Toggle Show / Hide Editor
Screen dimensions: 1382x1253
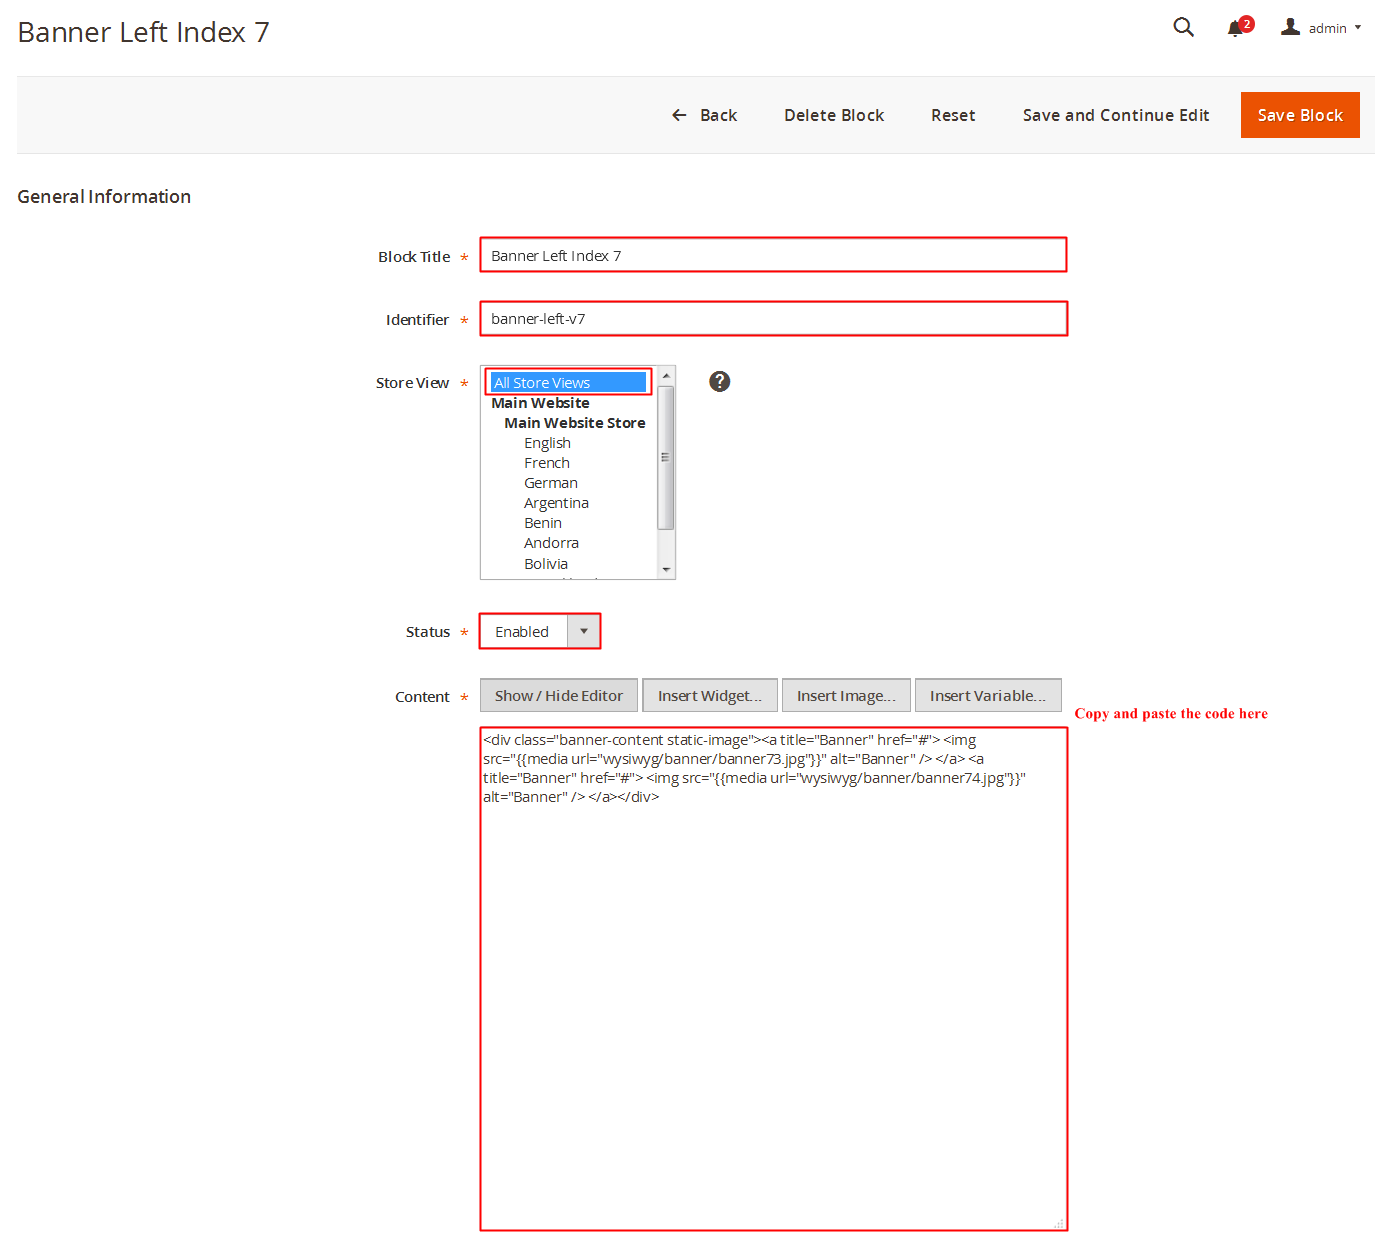(x=558, y=696)
